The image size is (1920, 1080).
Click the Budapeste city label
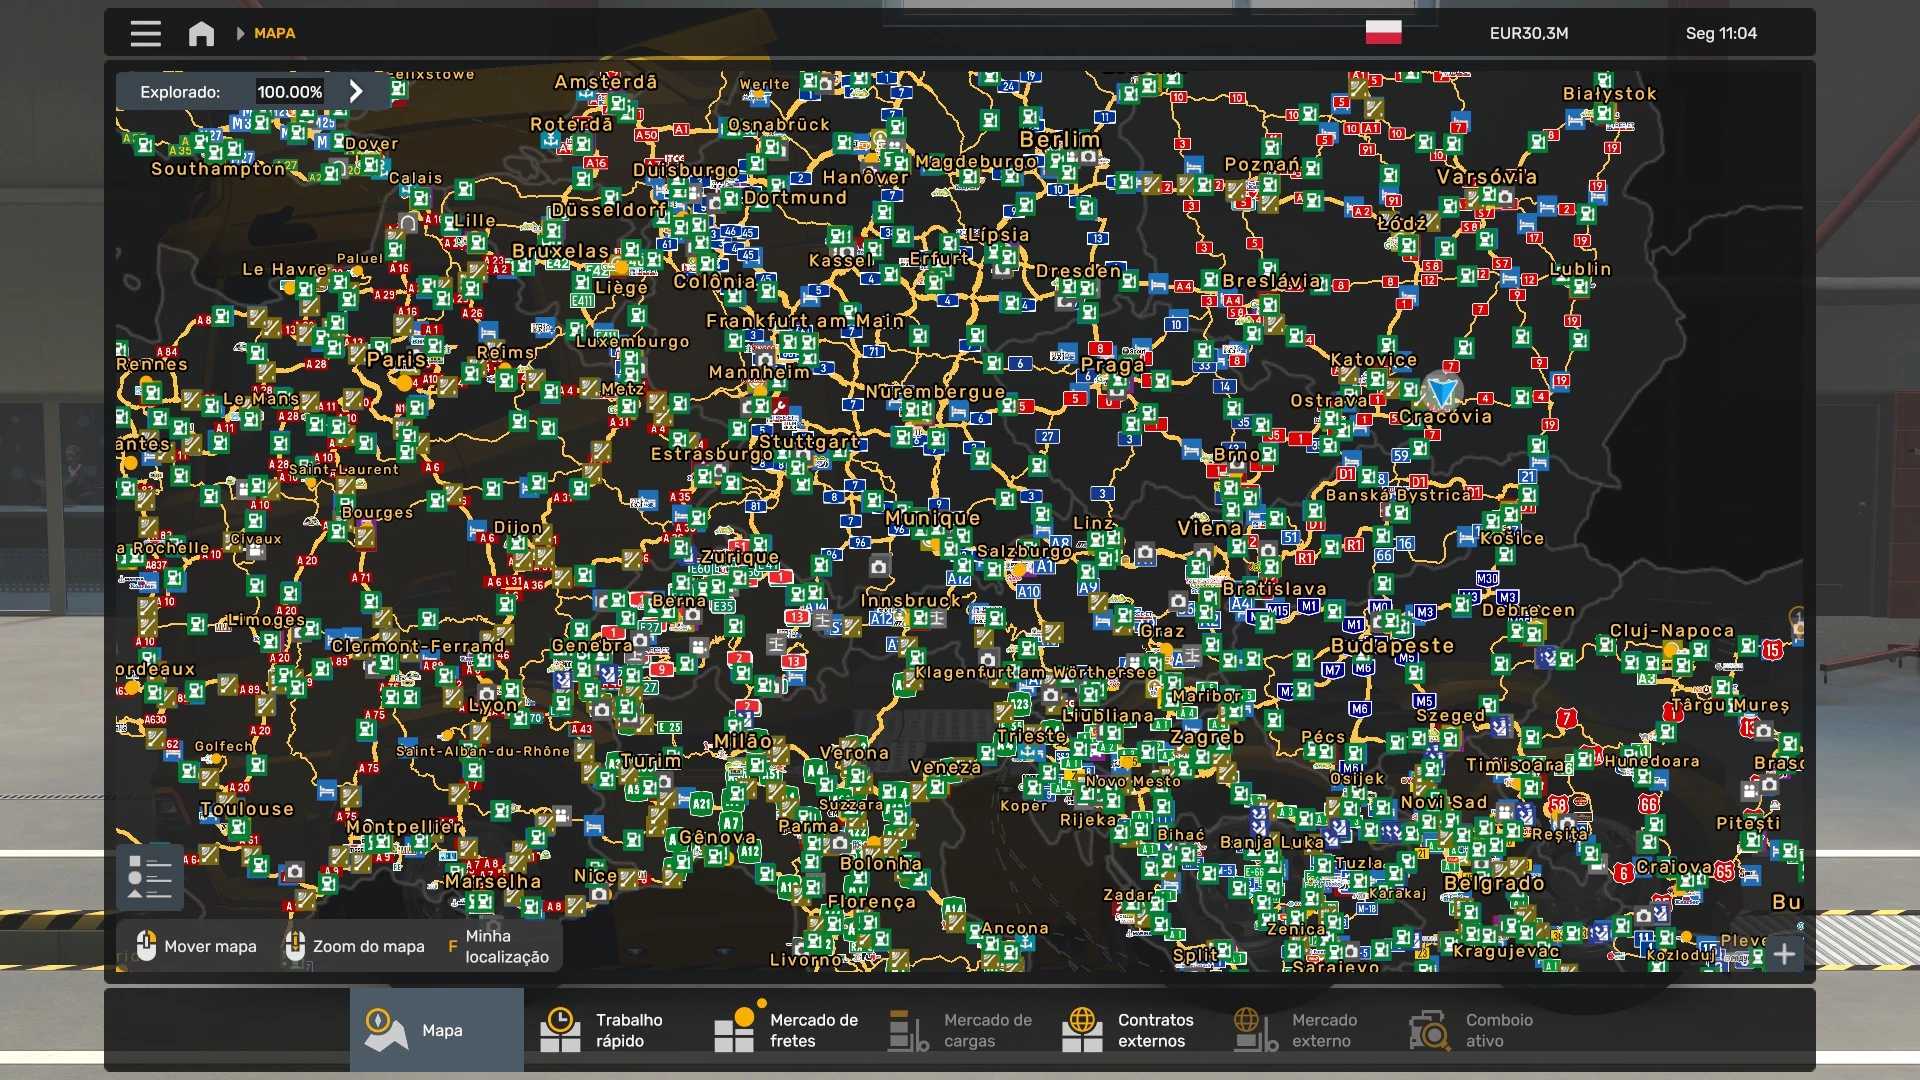(1392, 646)
